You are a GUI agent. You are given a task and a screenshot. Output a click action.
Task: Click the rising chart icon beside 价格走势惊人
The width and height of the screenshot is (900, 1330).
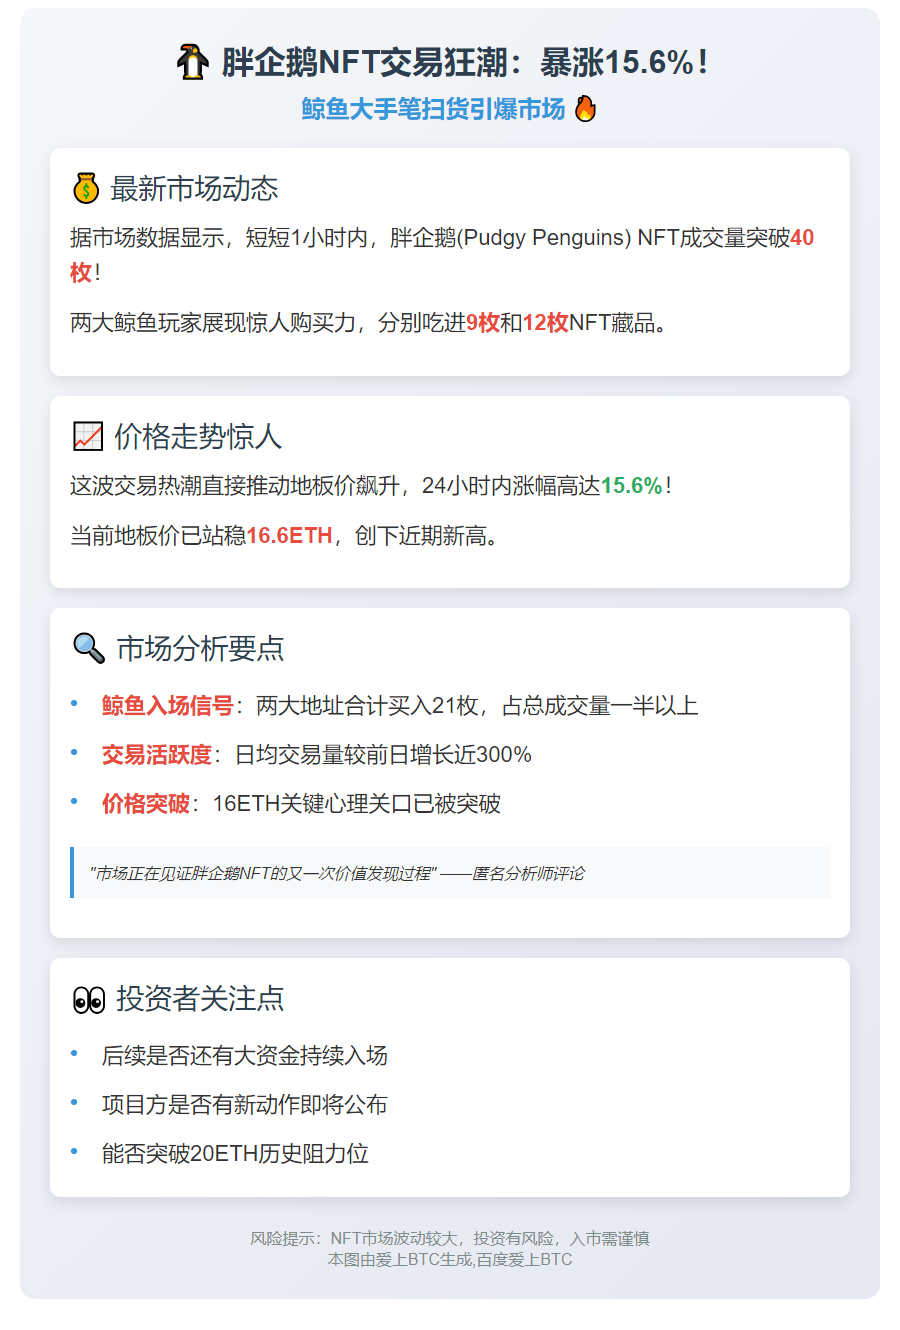(x=88, y=436)
